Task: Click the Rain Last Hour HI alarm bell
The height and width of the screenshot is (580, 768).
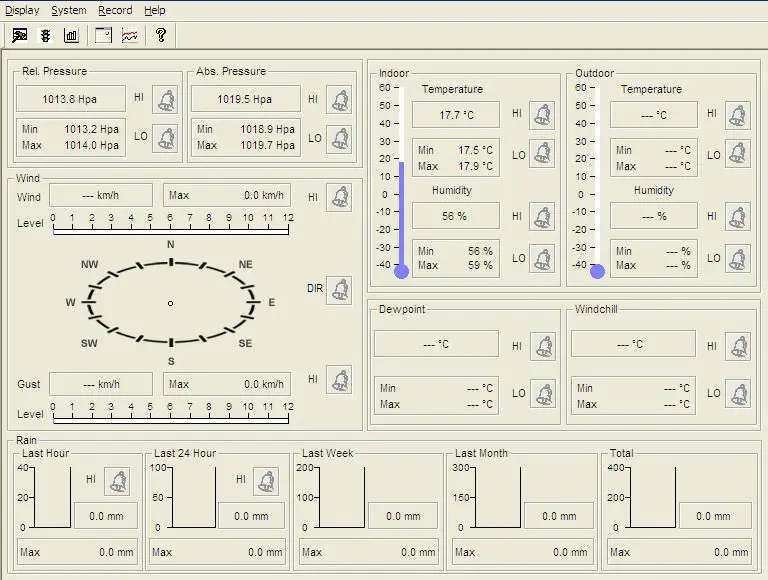Action: coord(117,480)
